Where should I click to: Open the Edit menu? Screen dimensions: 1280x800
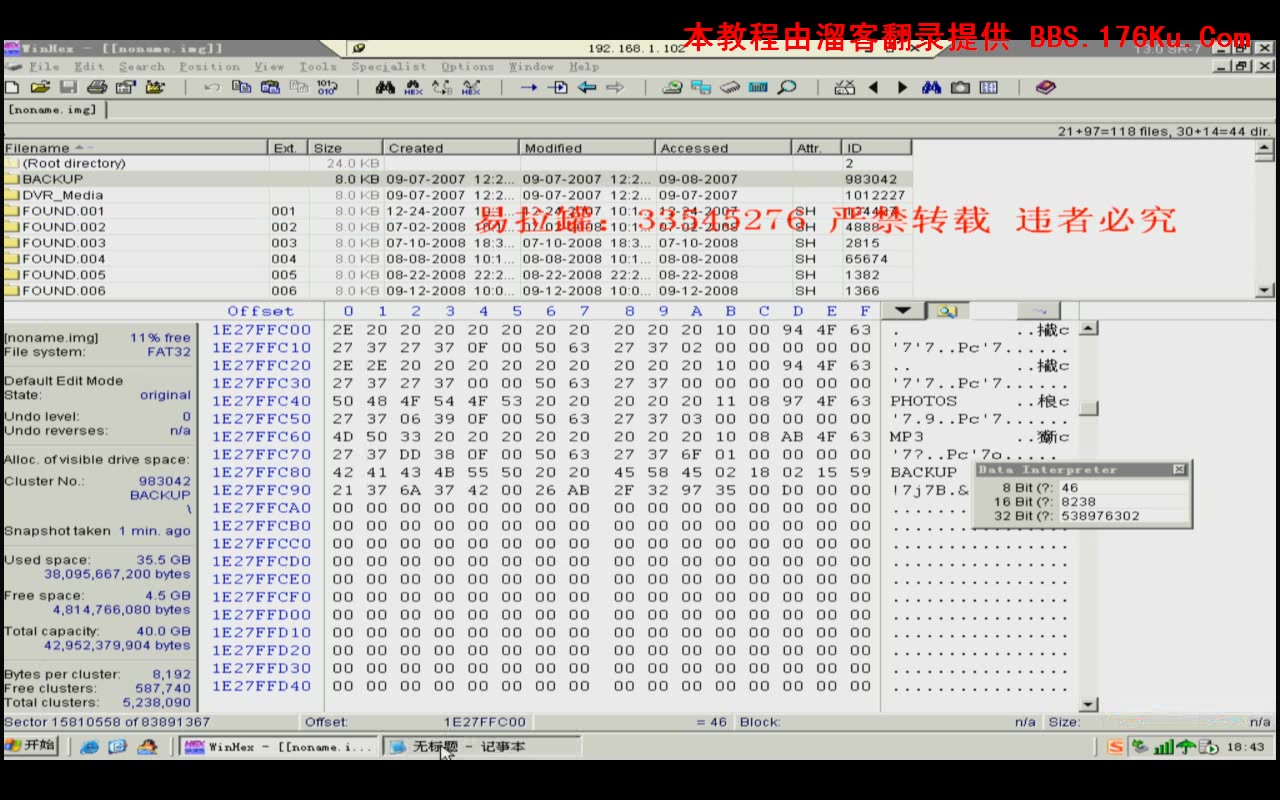[x=89, y=67]
